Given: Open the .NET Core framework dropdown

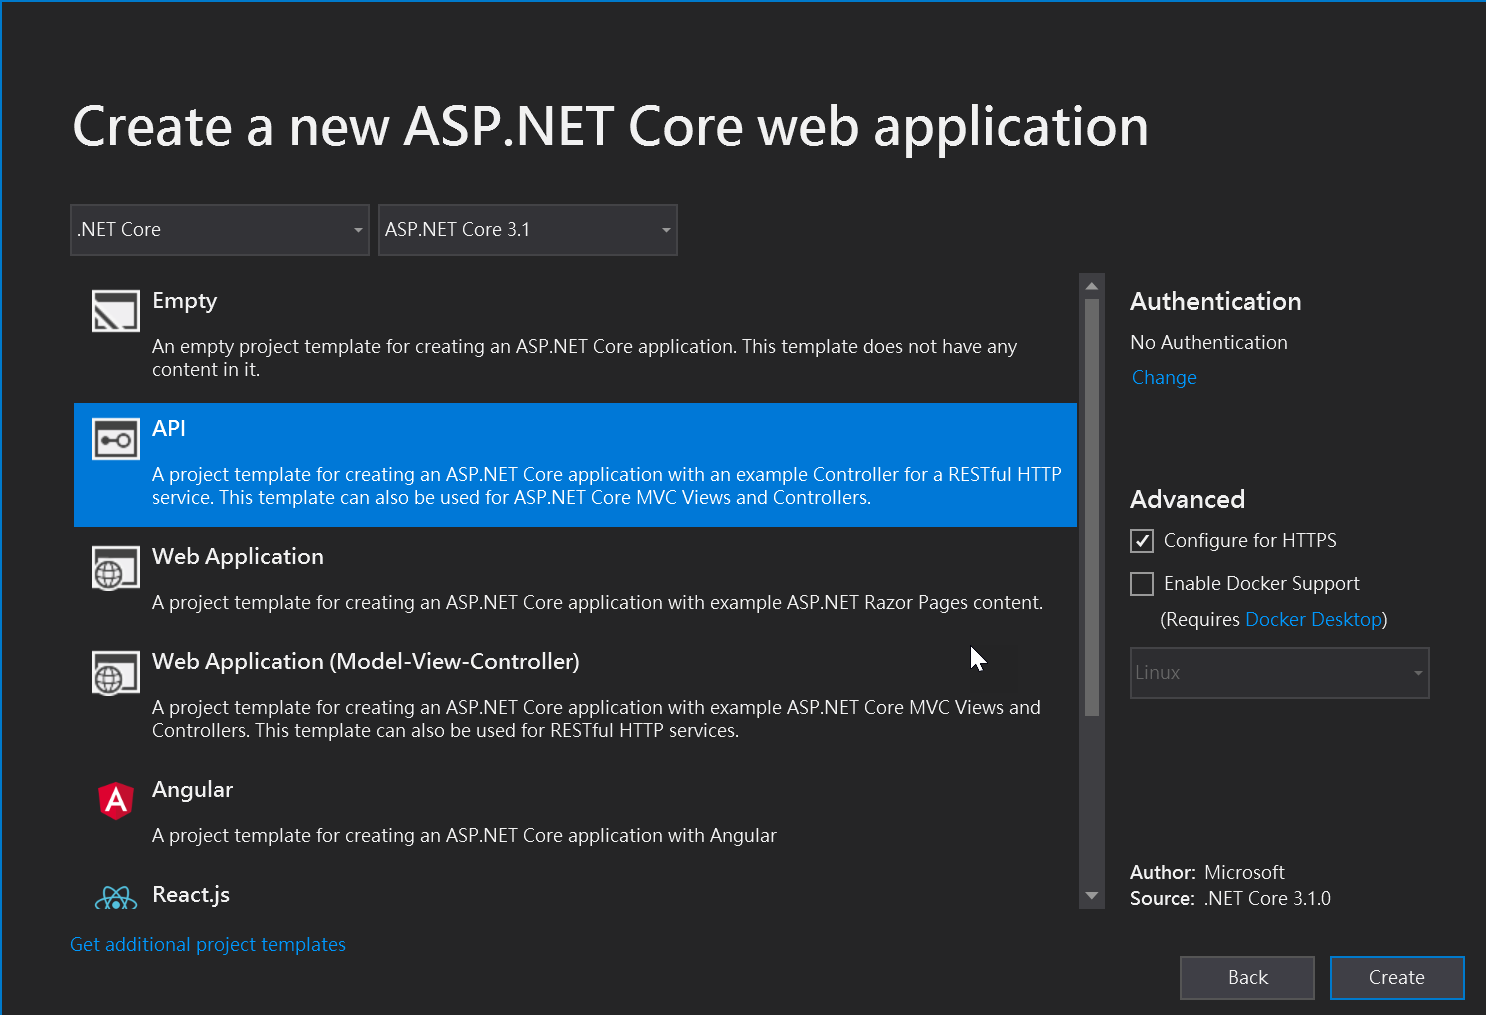Looking at the screenshot, I should (219, 229).
